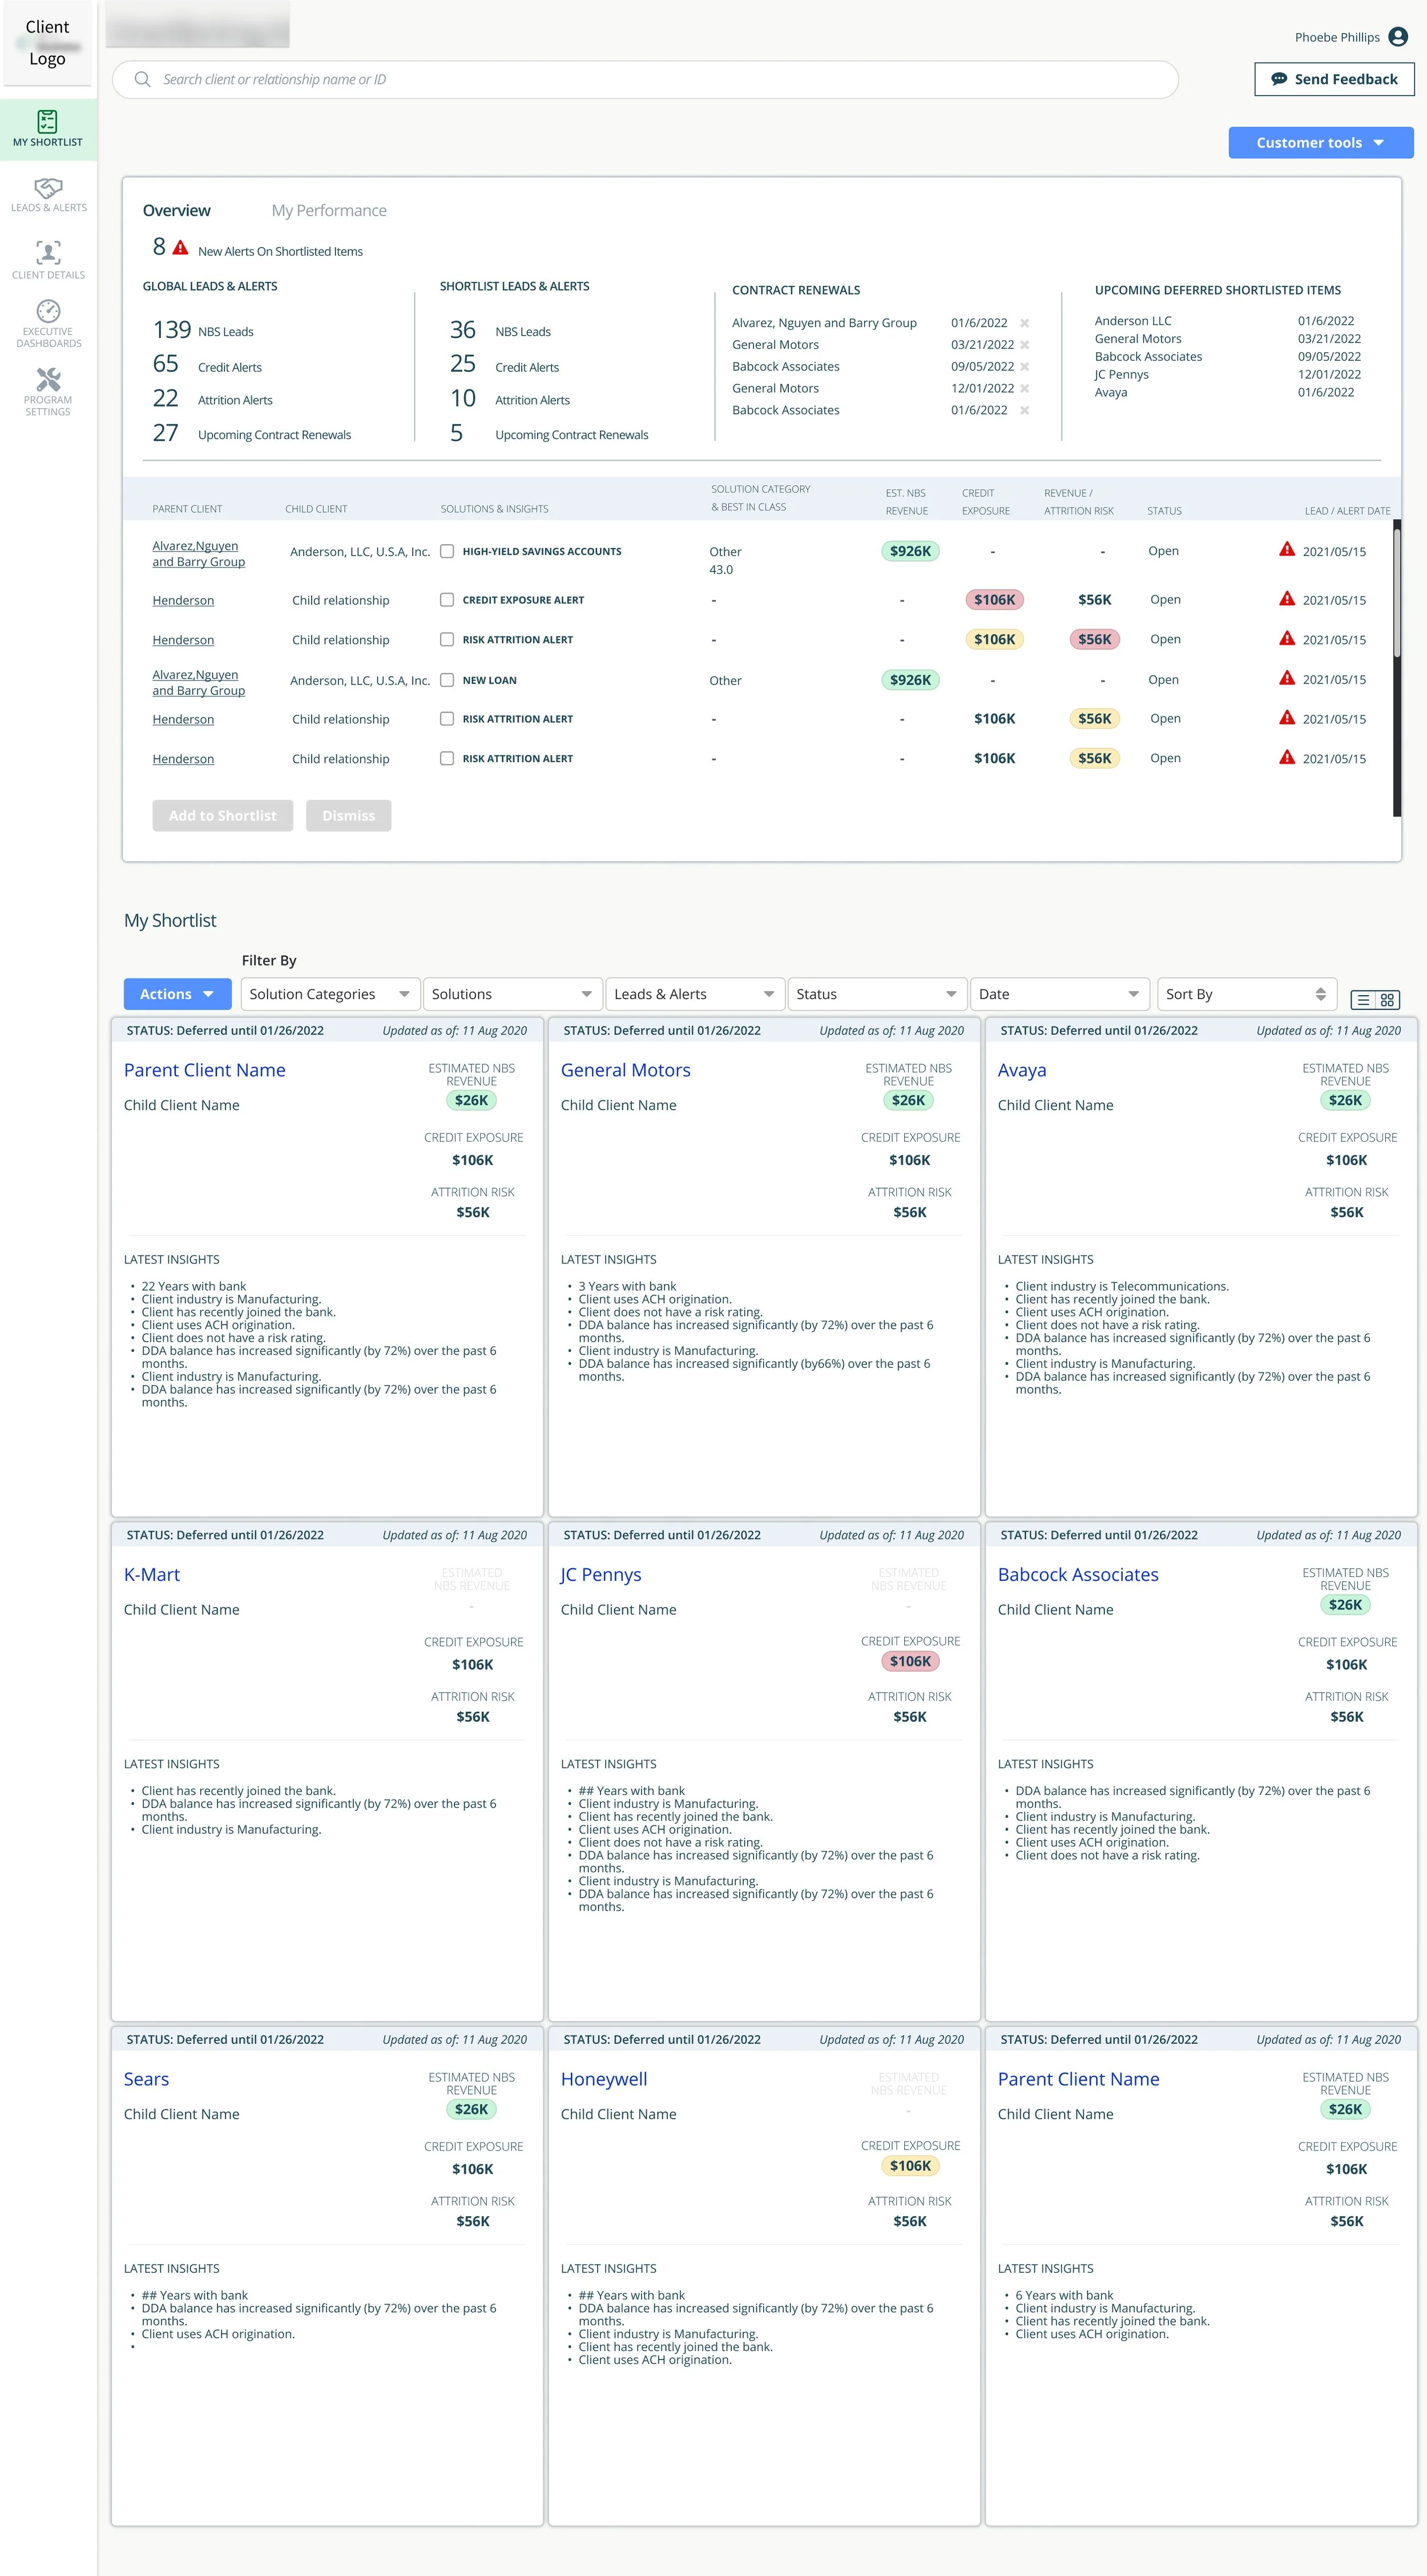Open the Solution Categories filter dropdown
Screen dimensions: 1427x2576
329,994
